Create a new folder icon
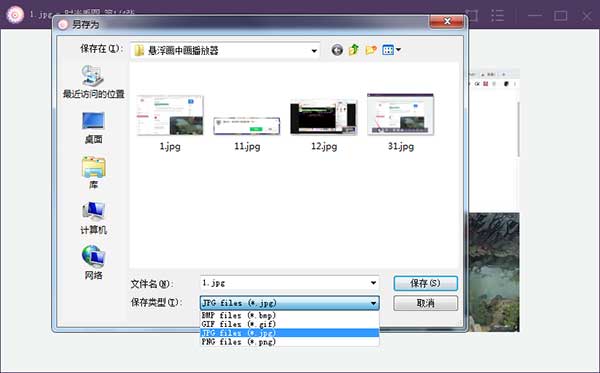Viewport: 600px width, 373px height. pyautogui.click(x=371, y=50)
